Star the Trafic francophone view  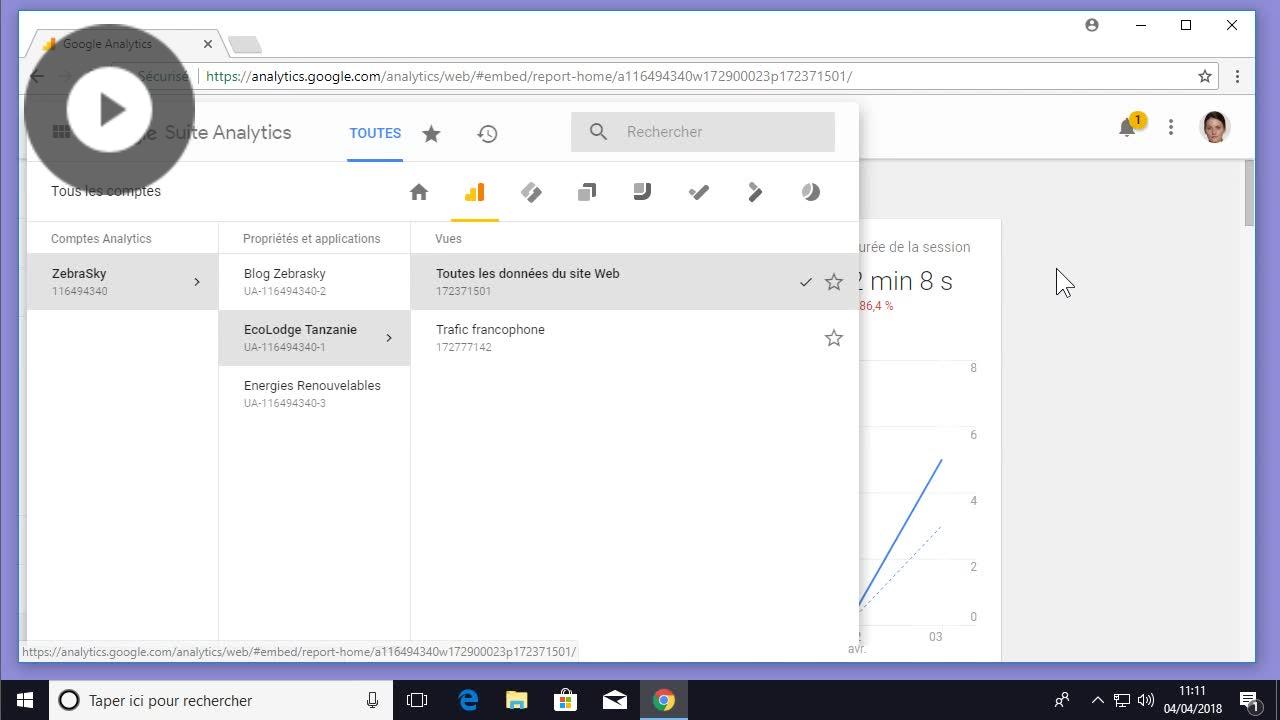[833, 338]
